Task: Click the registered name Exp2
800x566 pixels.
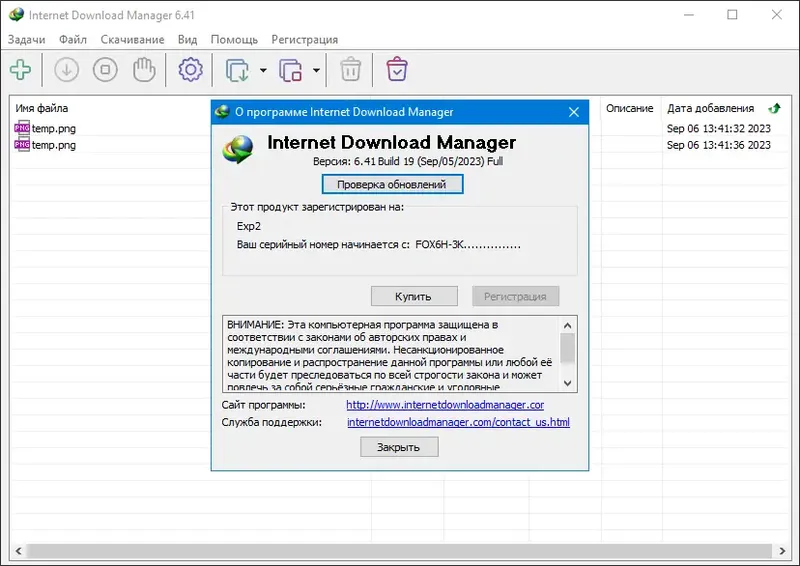Action: tap(249, 226)
